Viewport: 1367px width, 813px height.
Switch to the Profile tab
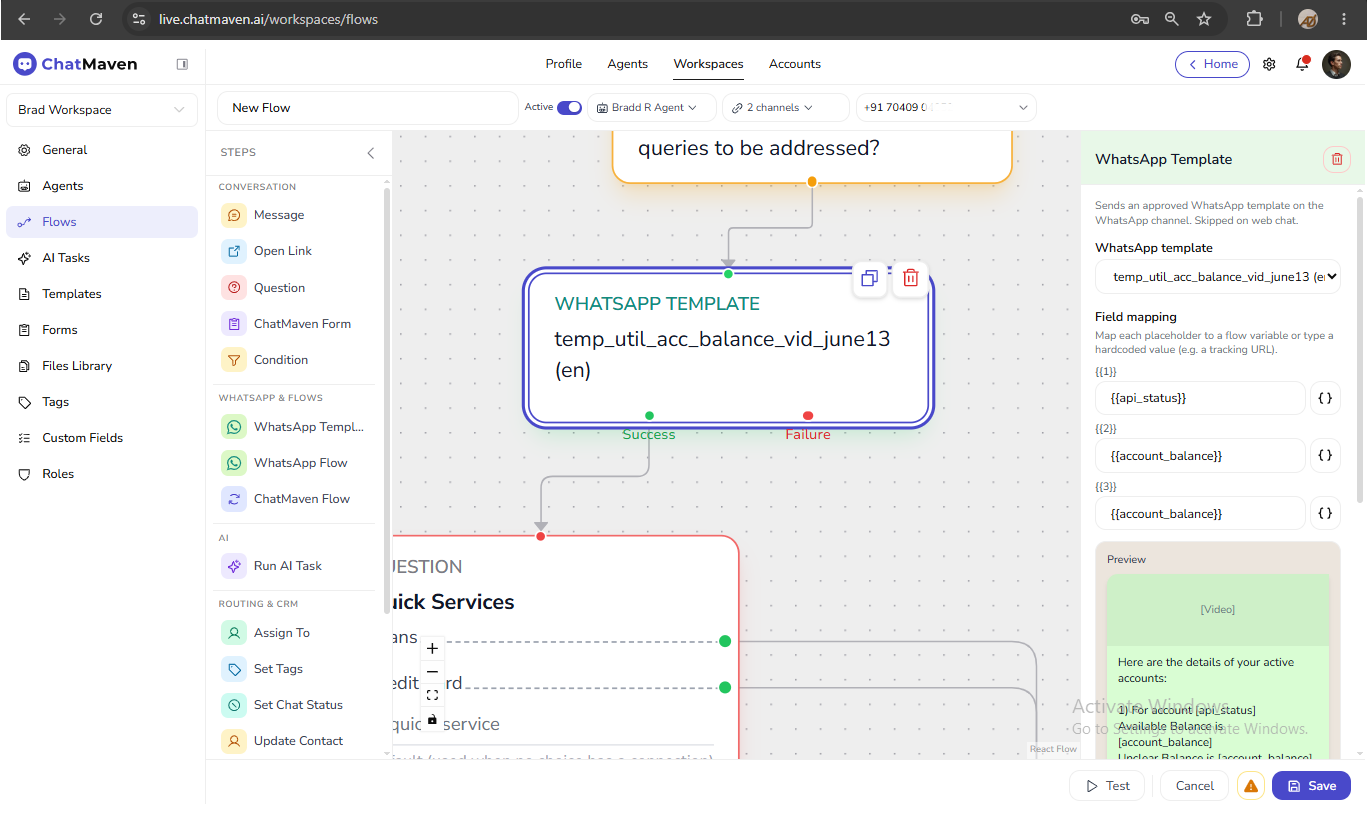tap(564, 64)
